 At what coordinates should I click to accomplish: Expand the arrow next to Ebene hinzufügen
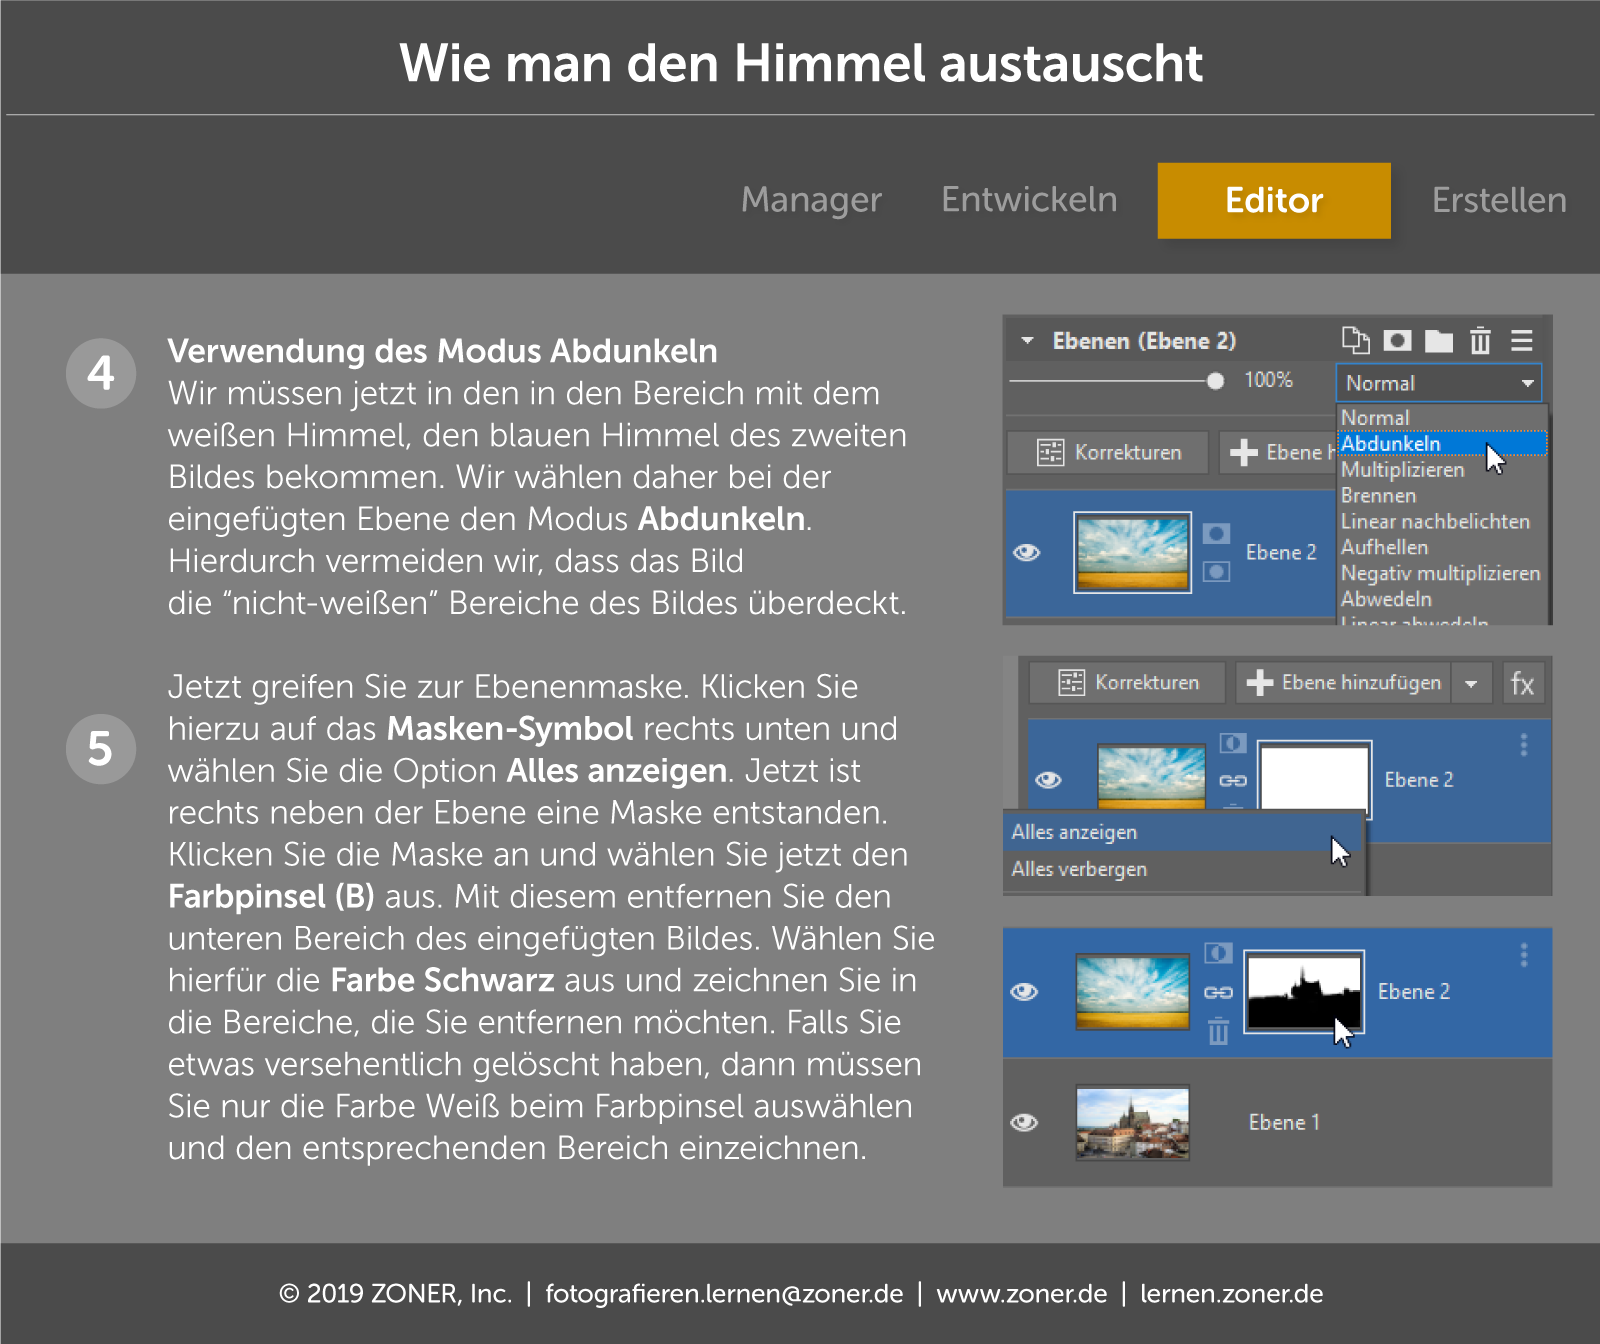point(1472,683)
